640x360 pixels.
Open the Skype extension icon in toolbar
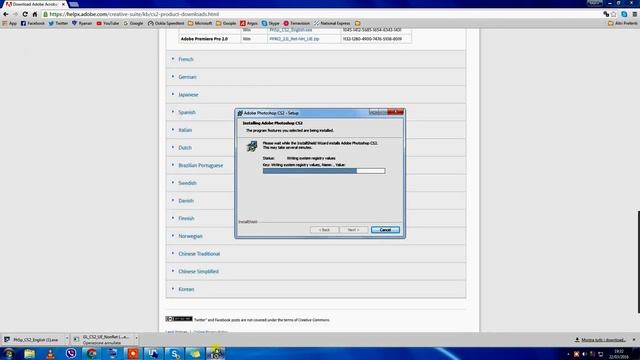click(624, 14)
